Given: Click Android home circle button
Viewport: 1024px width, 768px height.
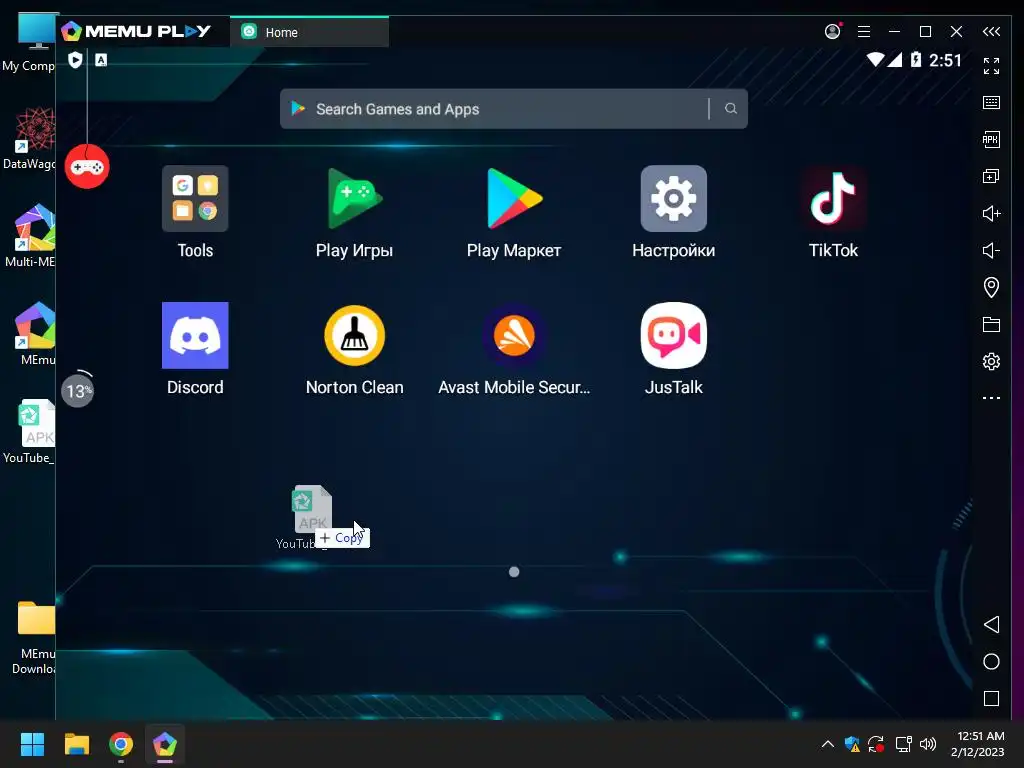Looking at the screenshot, I should point(991,662).
